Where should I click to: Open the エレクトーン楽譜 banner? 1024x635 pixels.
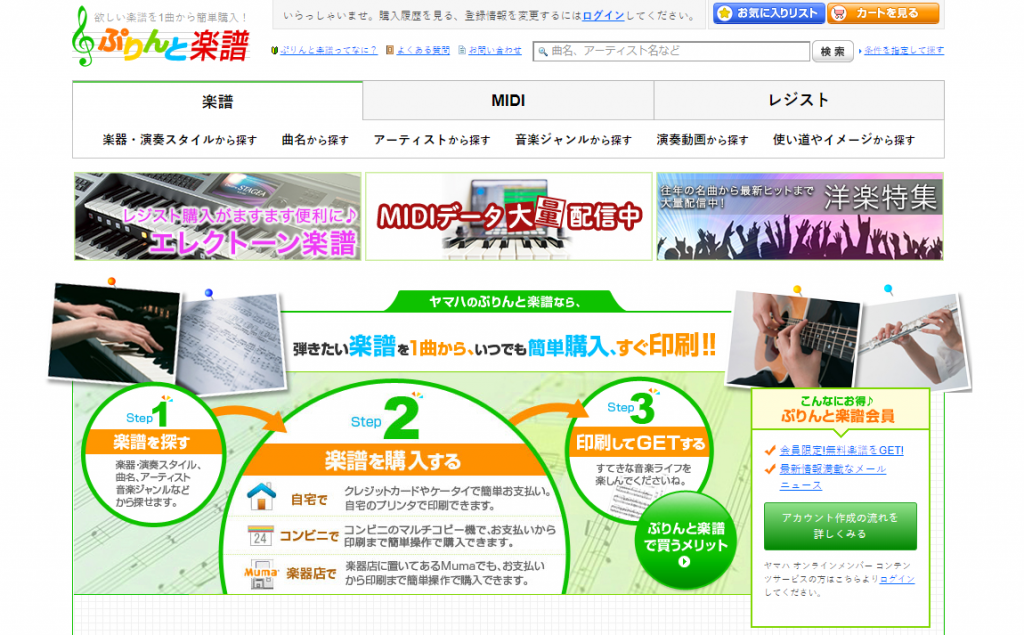coord(217,216)
